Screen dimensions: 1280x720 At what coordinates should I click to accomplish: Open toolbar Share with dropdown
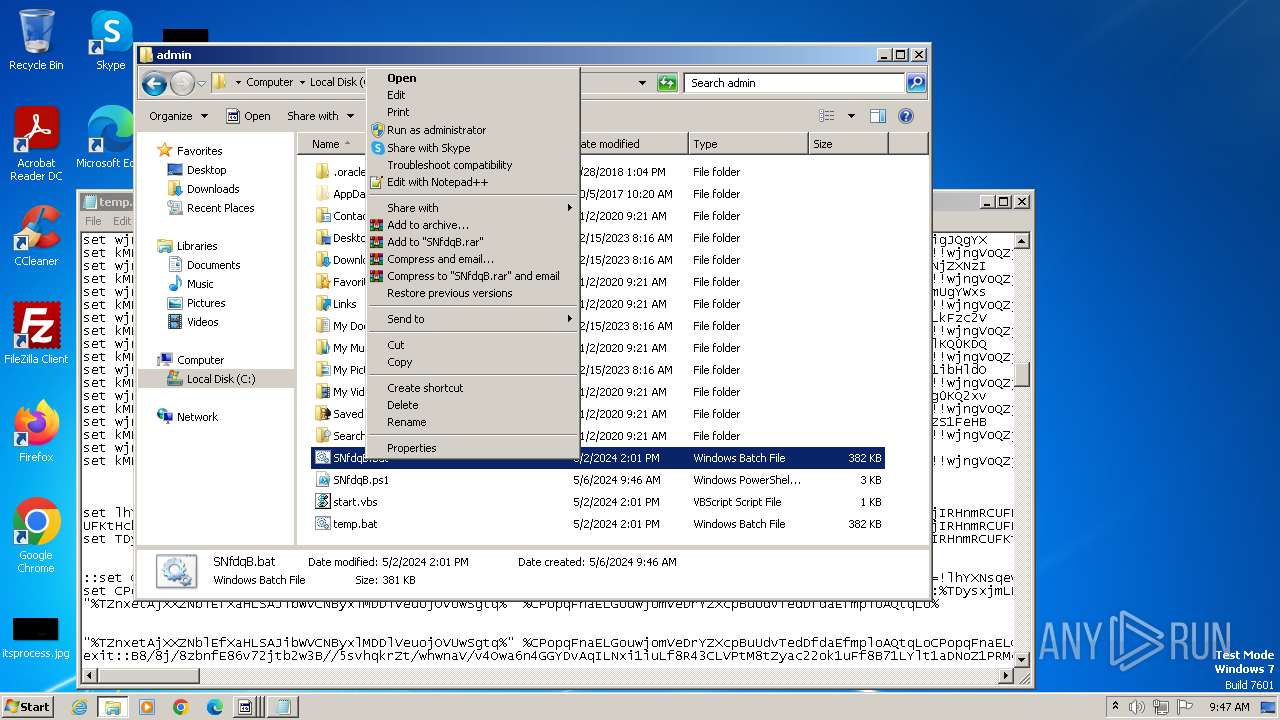pos(320,116)
